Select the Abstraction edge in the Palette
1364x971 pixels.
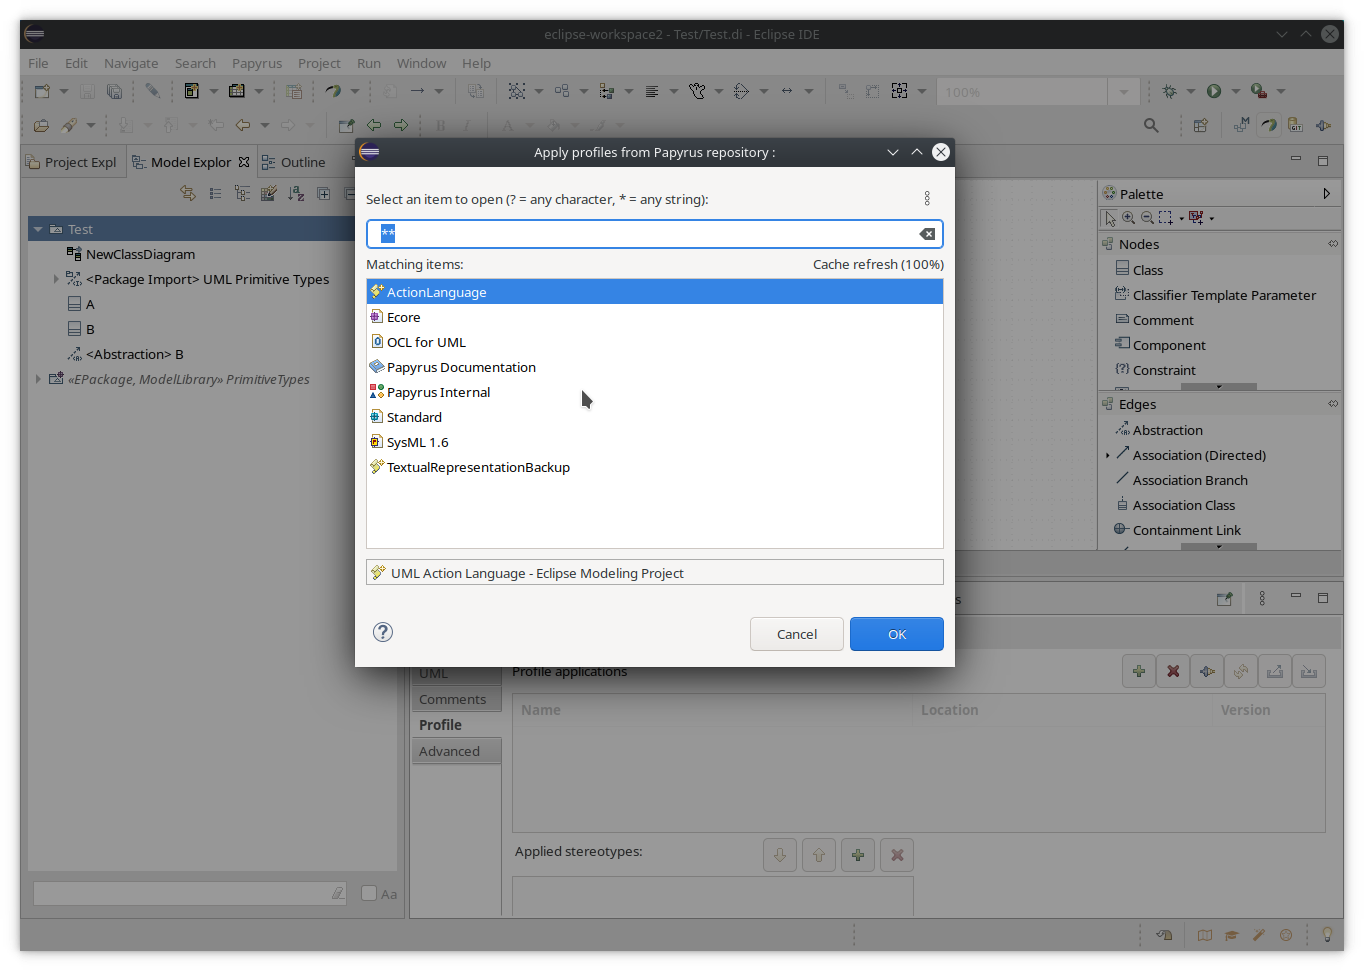click(1159, 430)
